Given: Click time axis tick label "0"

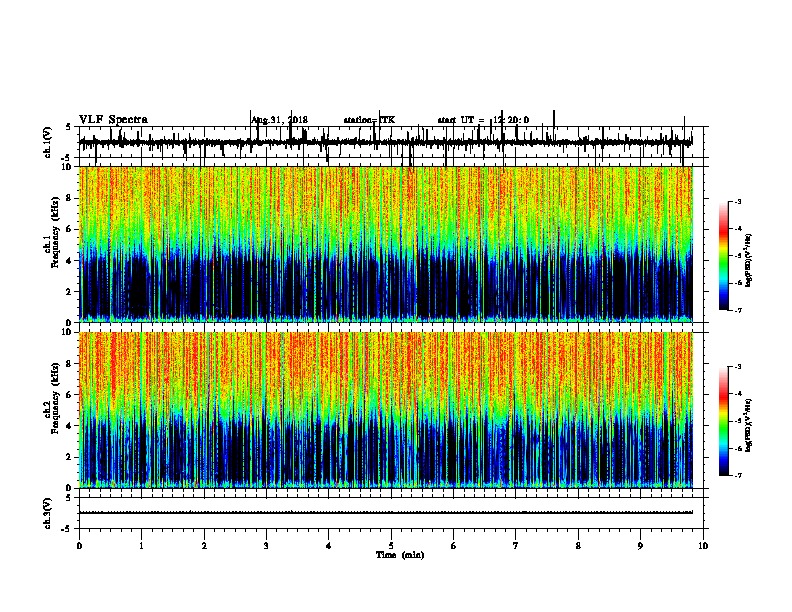Looking at the screenshot, I should tap(79, 546).
